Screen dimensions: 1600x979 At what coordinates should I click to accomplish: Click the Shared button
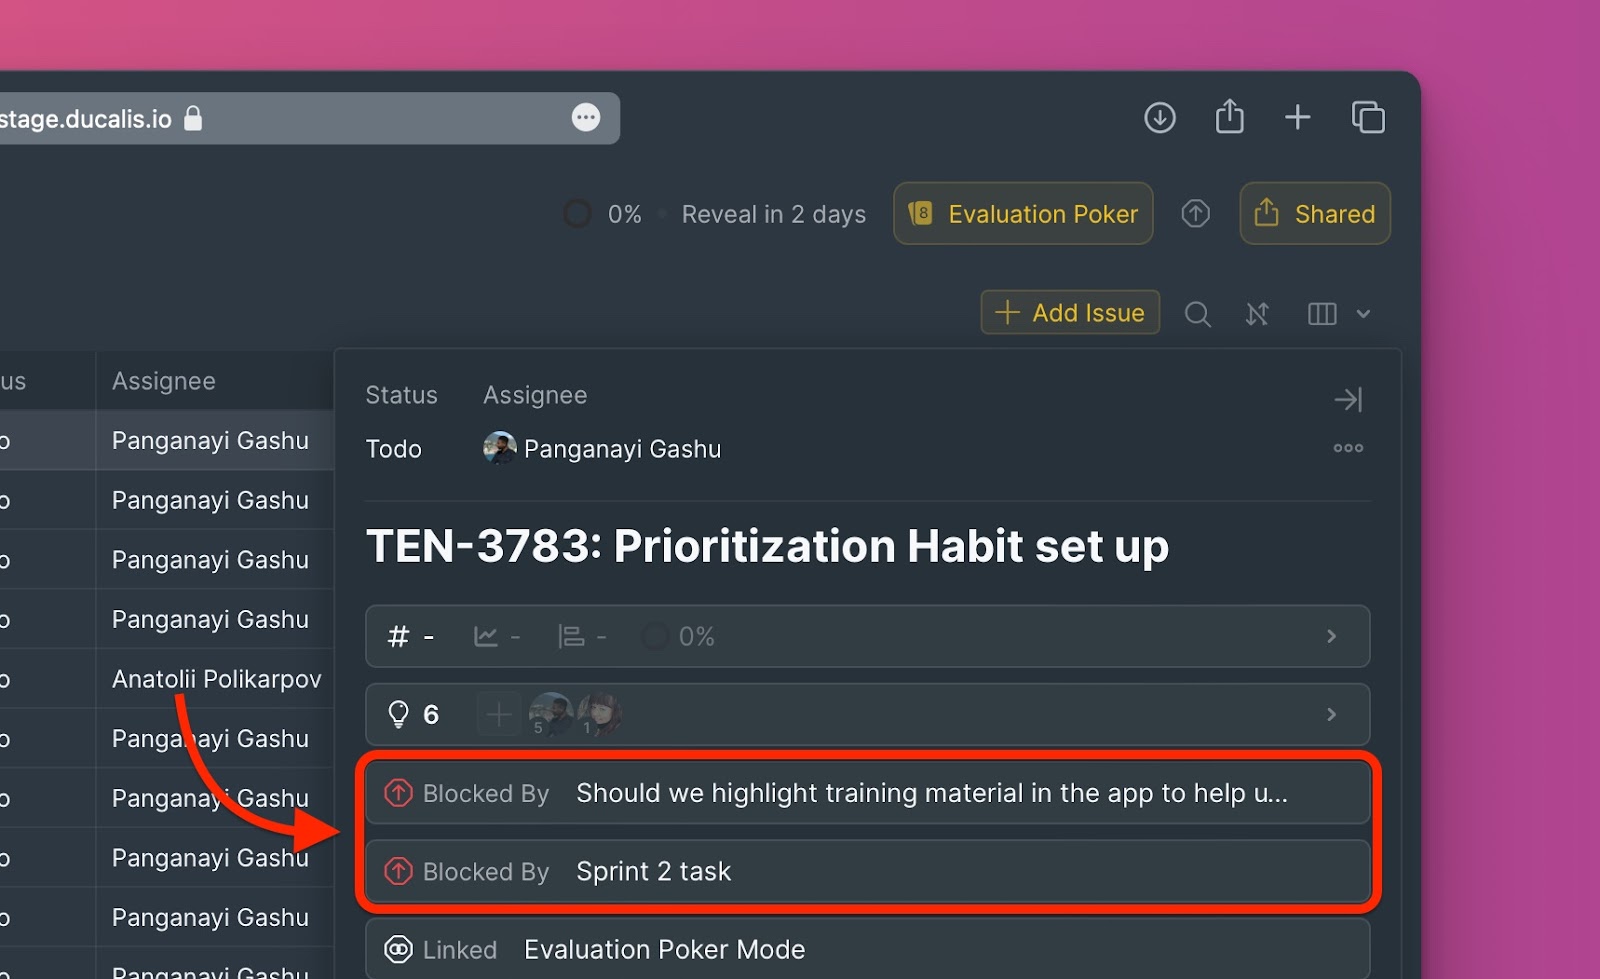(x=1314, y=214)
